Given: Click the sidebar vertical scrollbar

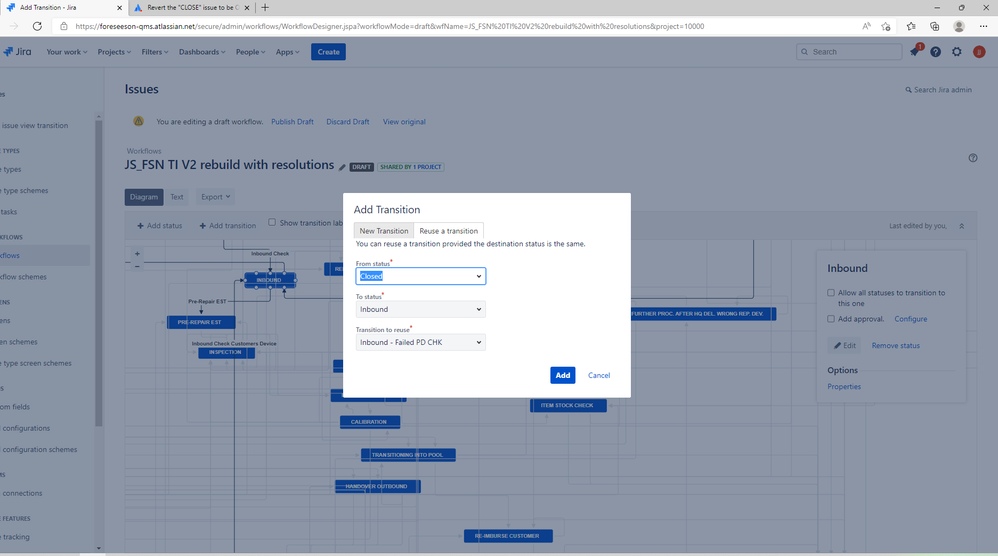Looking at the screenshot, I should pyautogui.click(x=99, y=274).
